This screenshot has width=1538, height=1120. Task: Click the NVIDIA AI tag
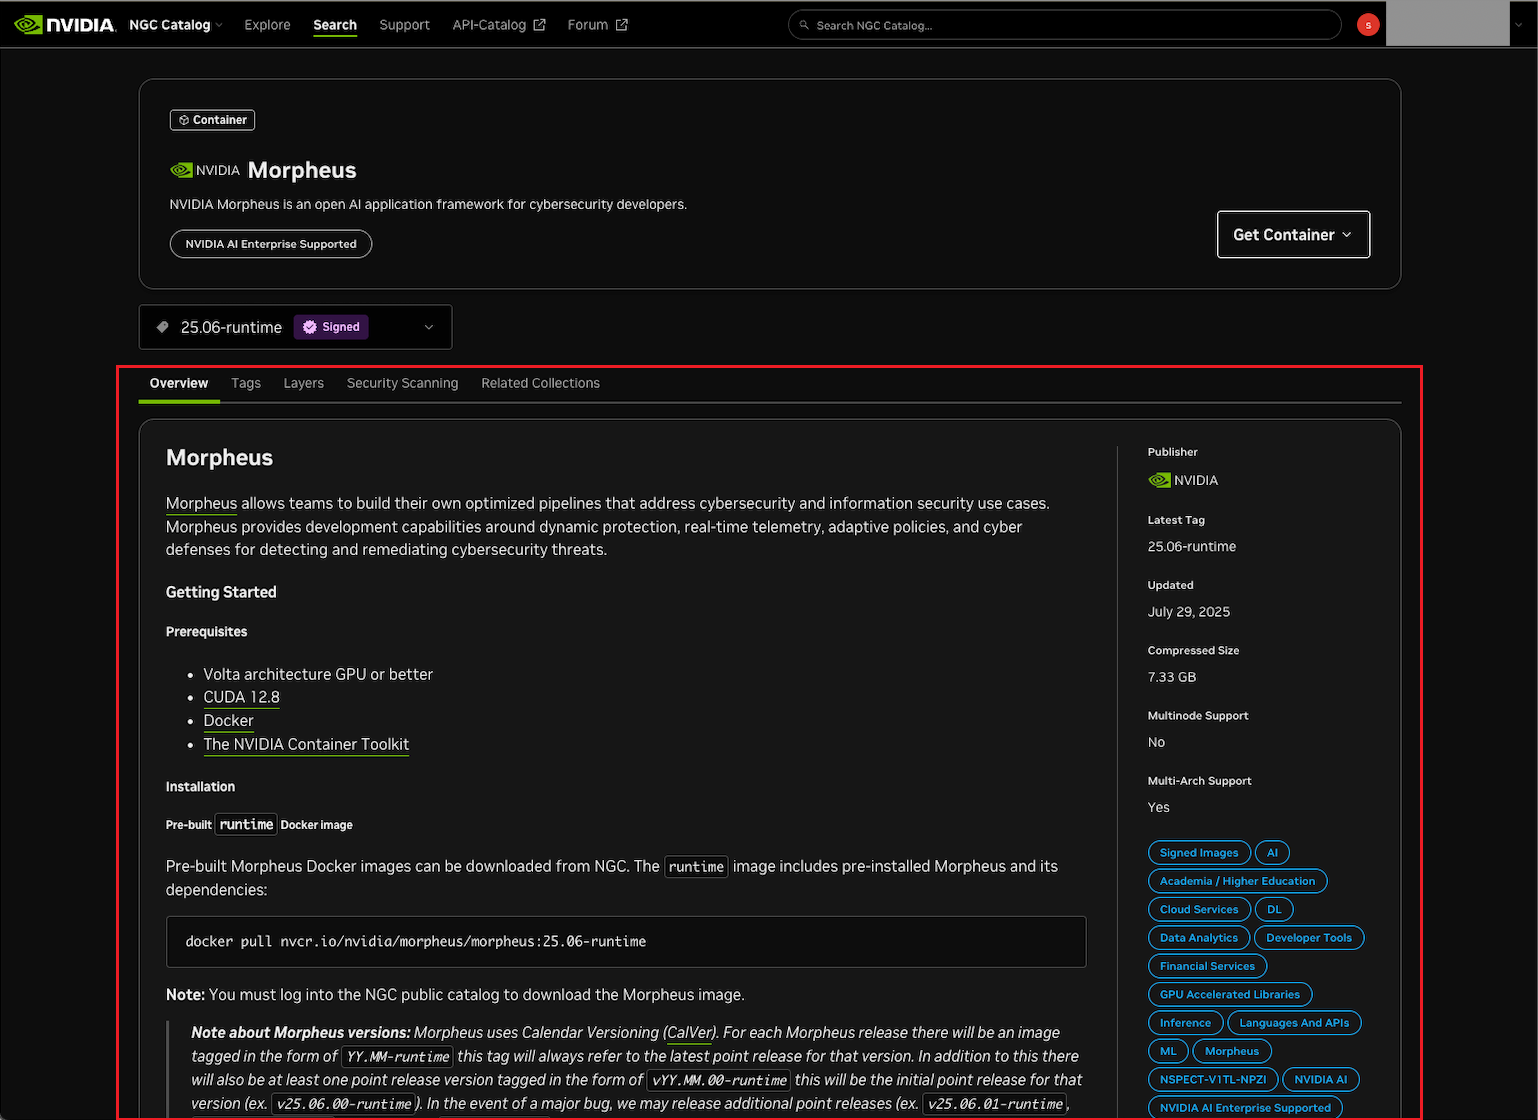(x=1321, y=1079)
